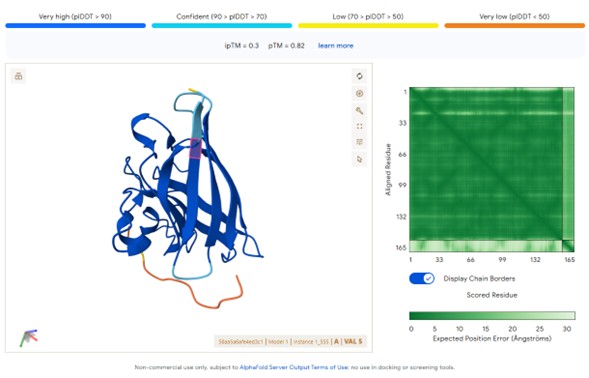Click 'ipTM = 0.3' score text
Viewport: 589px width, 378px height.
242,45
